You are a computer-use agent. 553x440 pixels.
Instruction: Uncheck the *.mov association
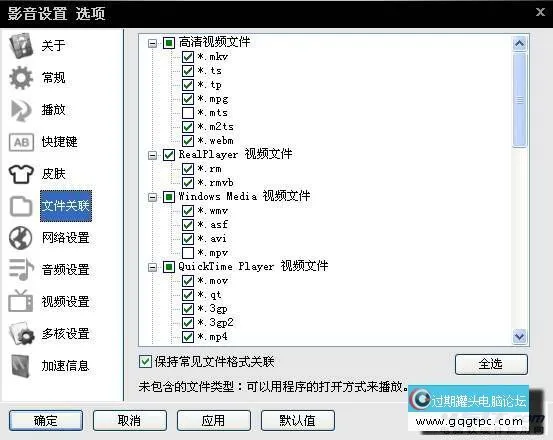click(188, 281)
